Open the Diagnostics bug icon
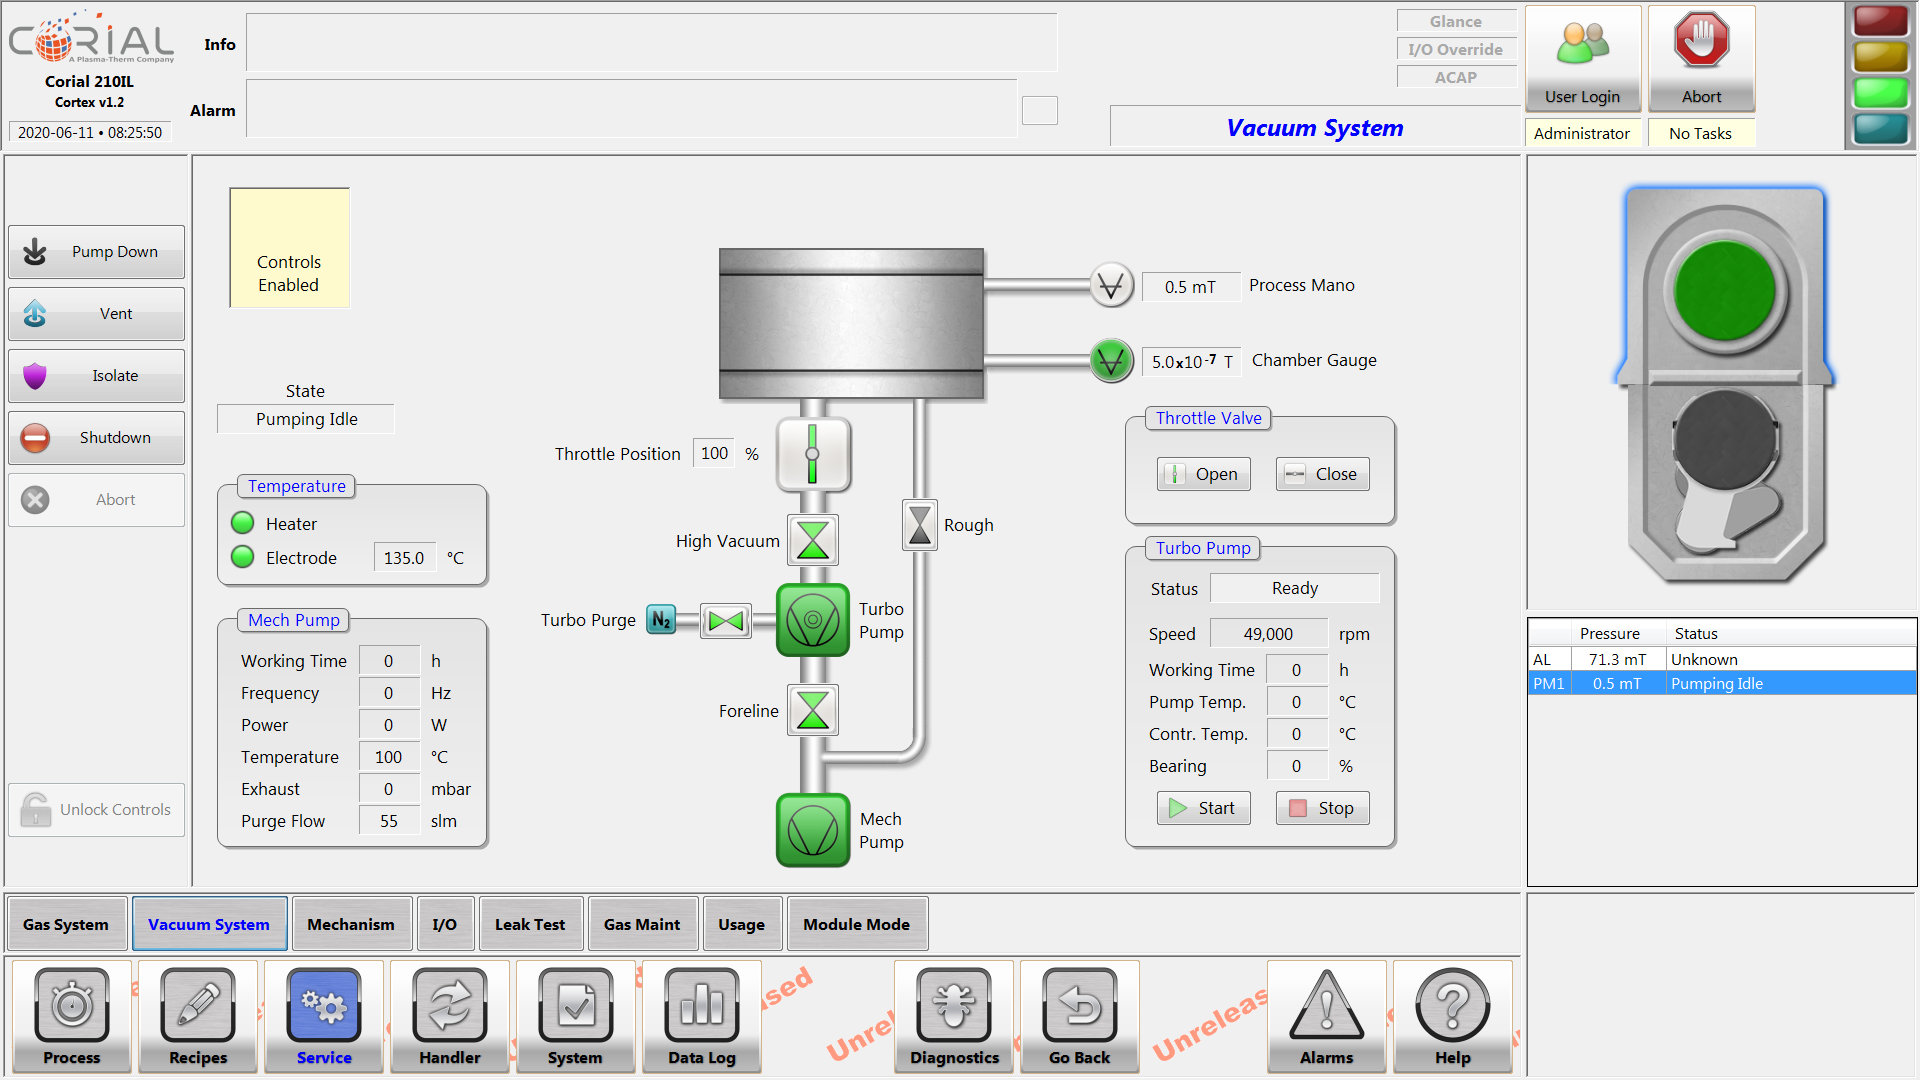Screen dimensions: 1920x1080 point(954,1016)
